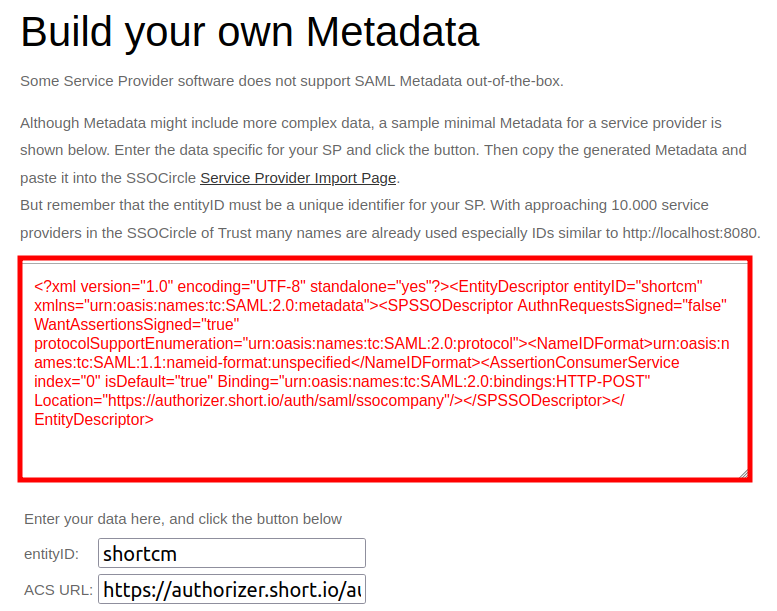This screenshot has height=611, width=777.
Task: Click the "ACS URL:" field label
Action: point(59,590)
